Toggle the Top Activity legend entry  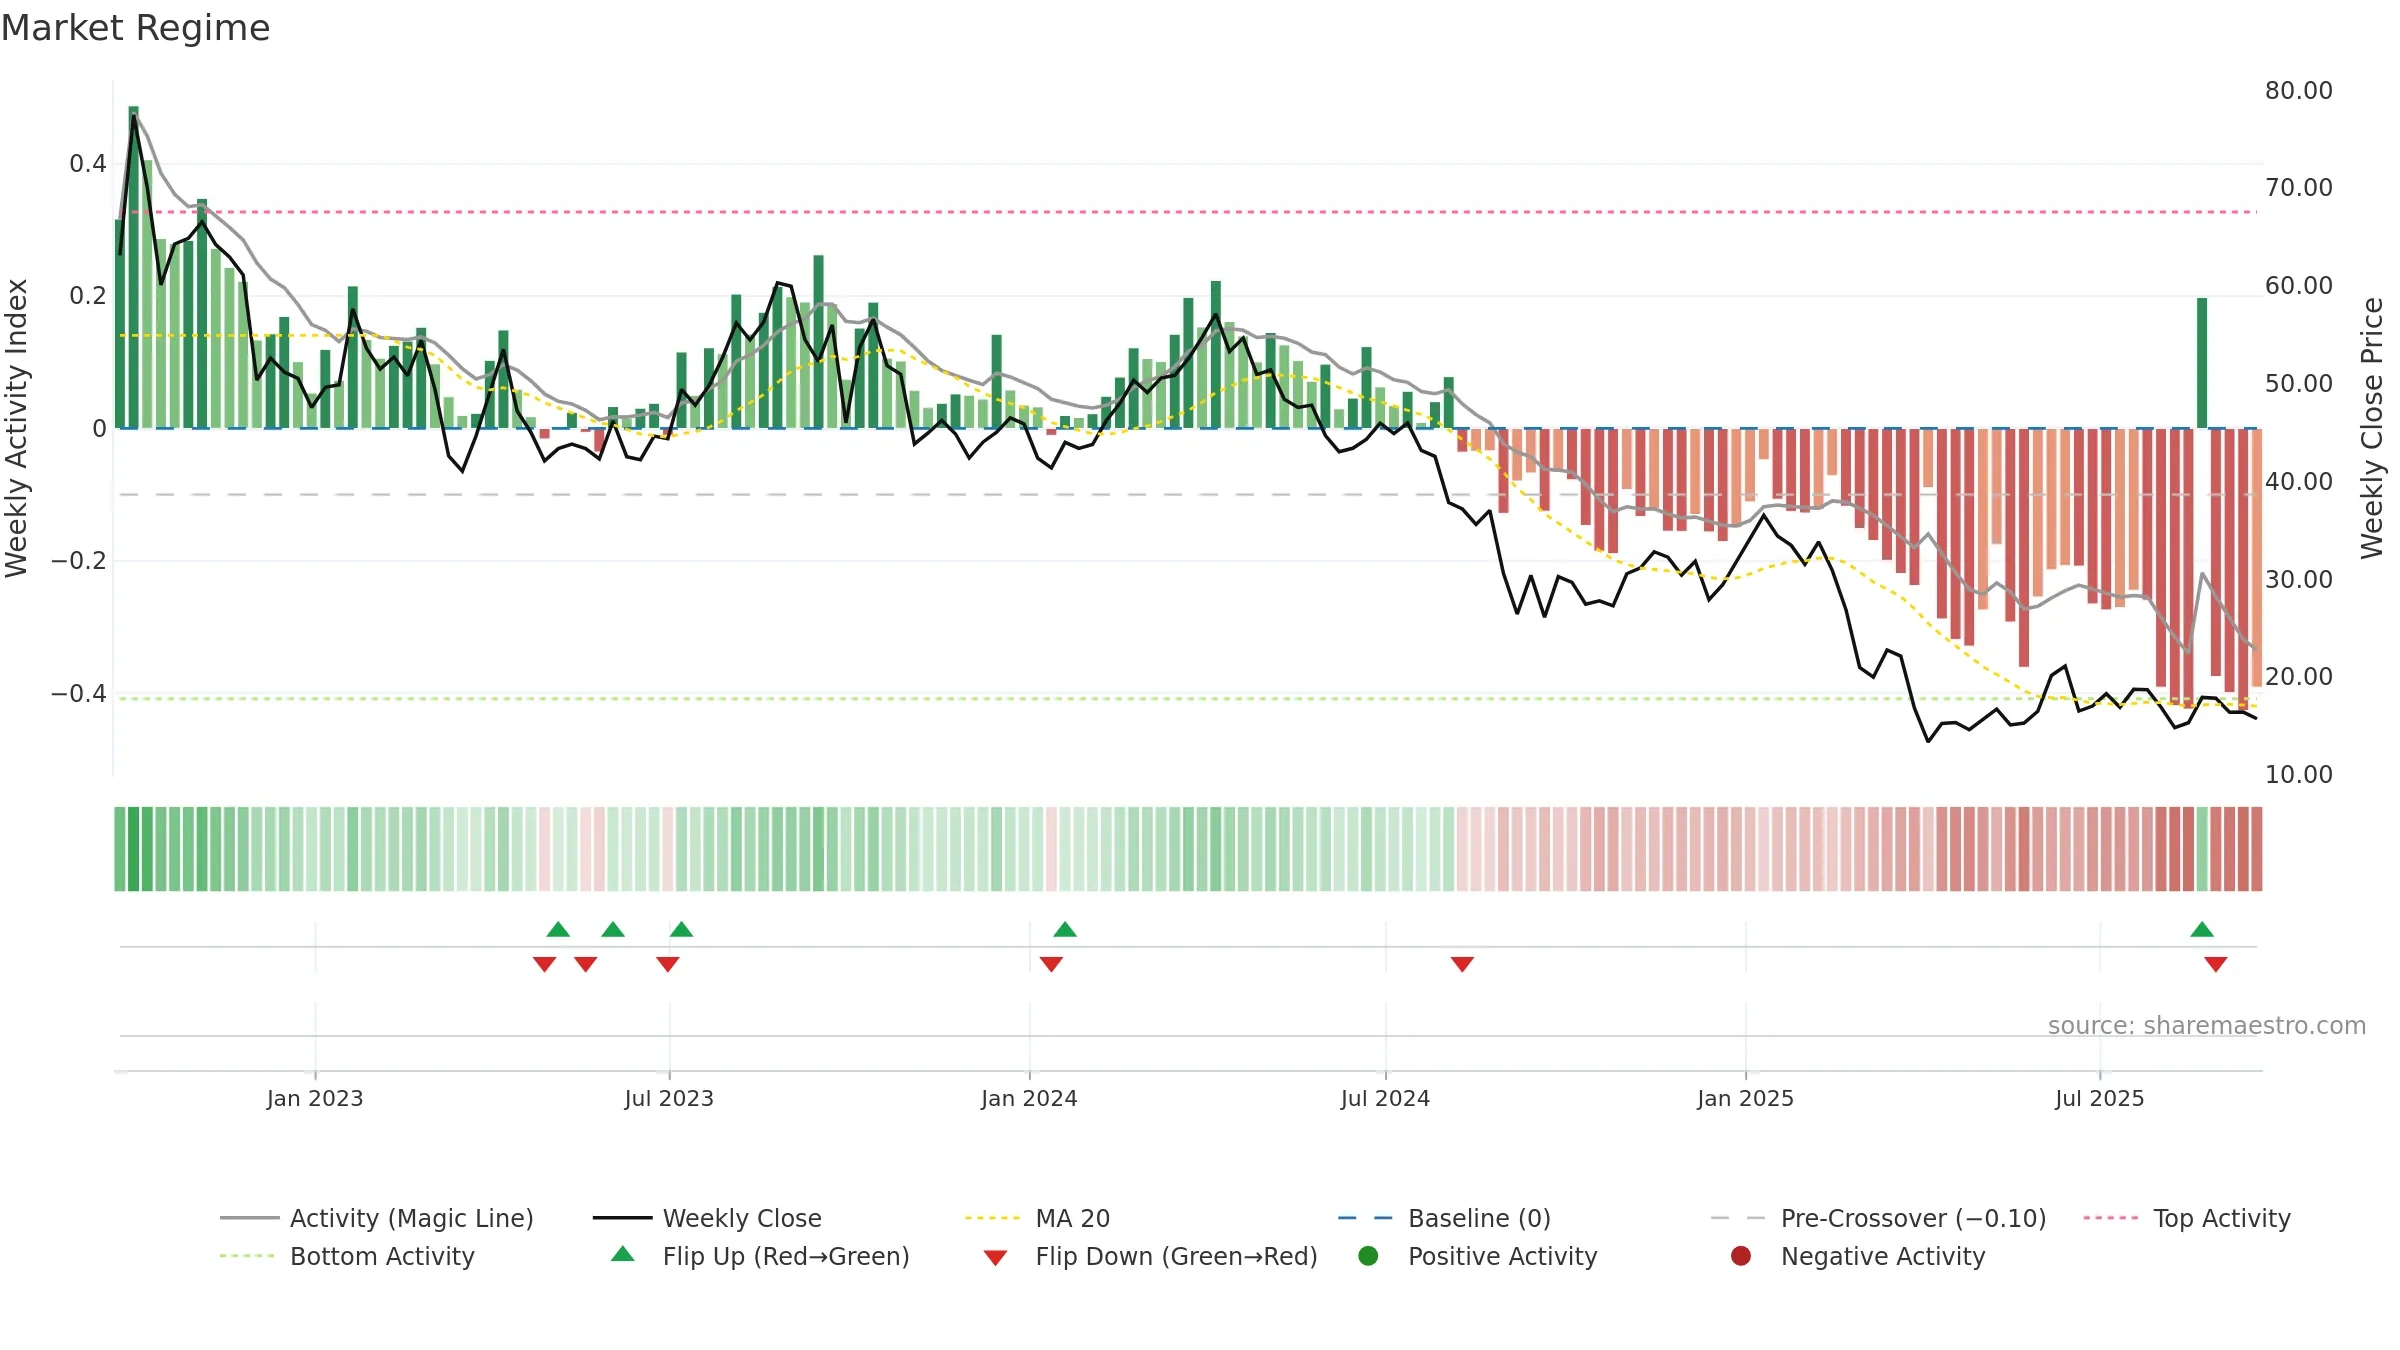[x=2187, y=1218]
